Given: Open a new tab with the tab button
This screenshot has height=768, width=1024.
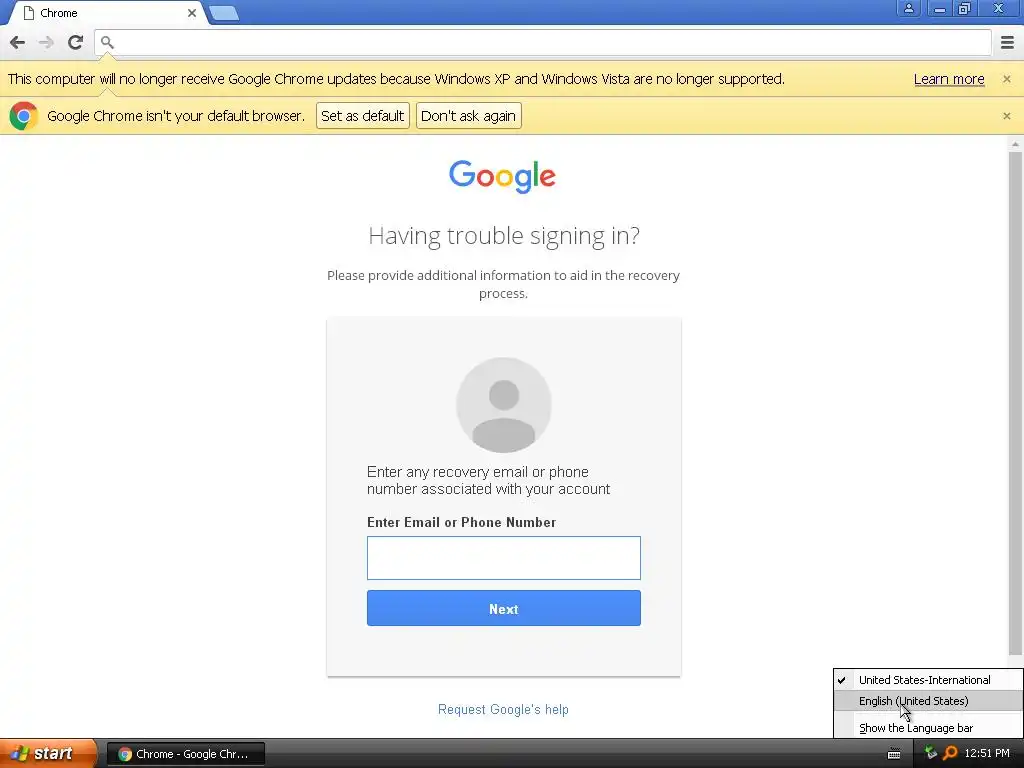Looking at the screenshot, I should [224, 13].
